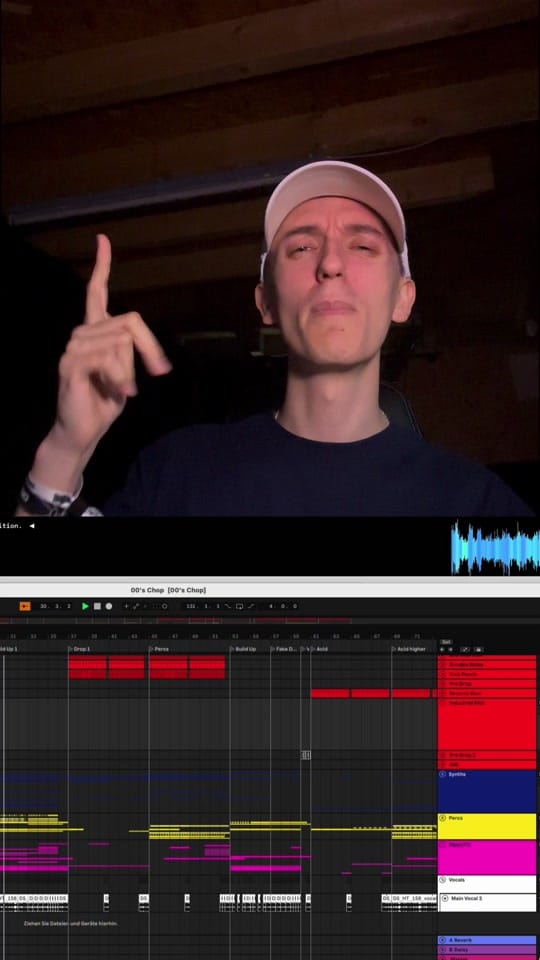Click the loop length field 4. 0. 0
Screen dimensions: 540x960
coord(282,606)
